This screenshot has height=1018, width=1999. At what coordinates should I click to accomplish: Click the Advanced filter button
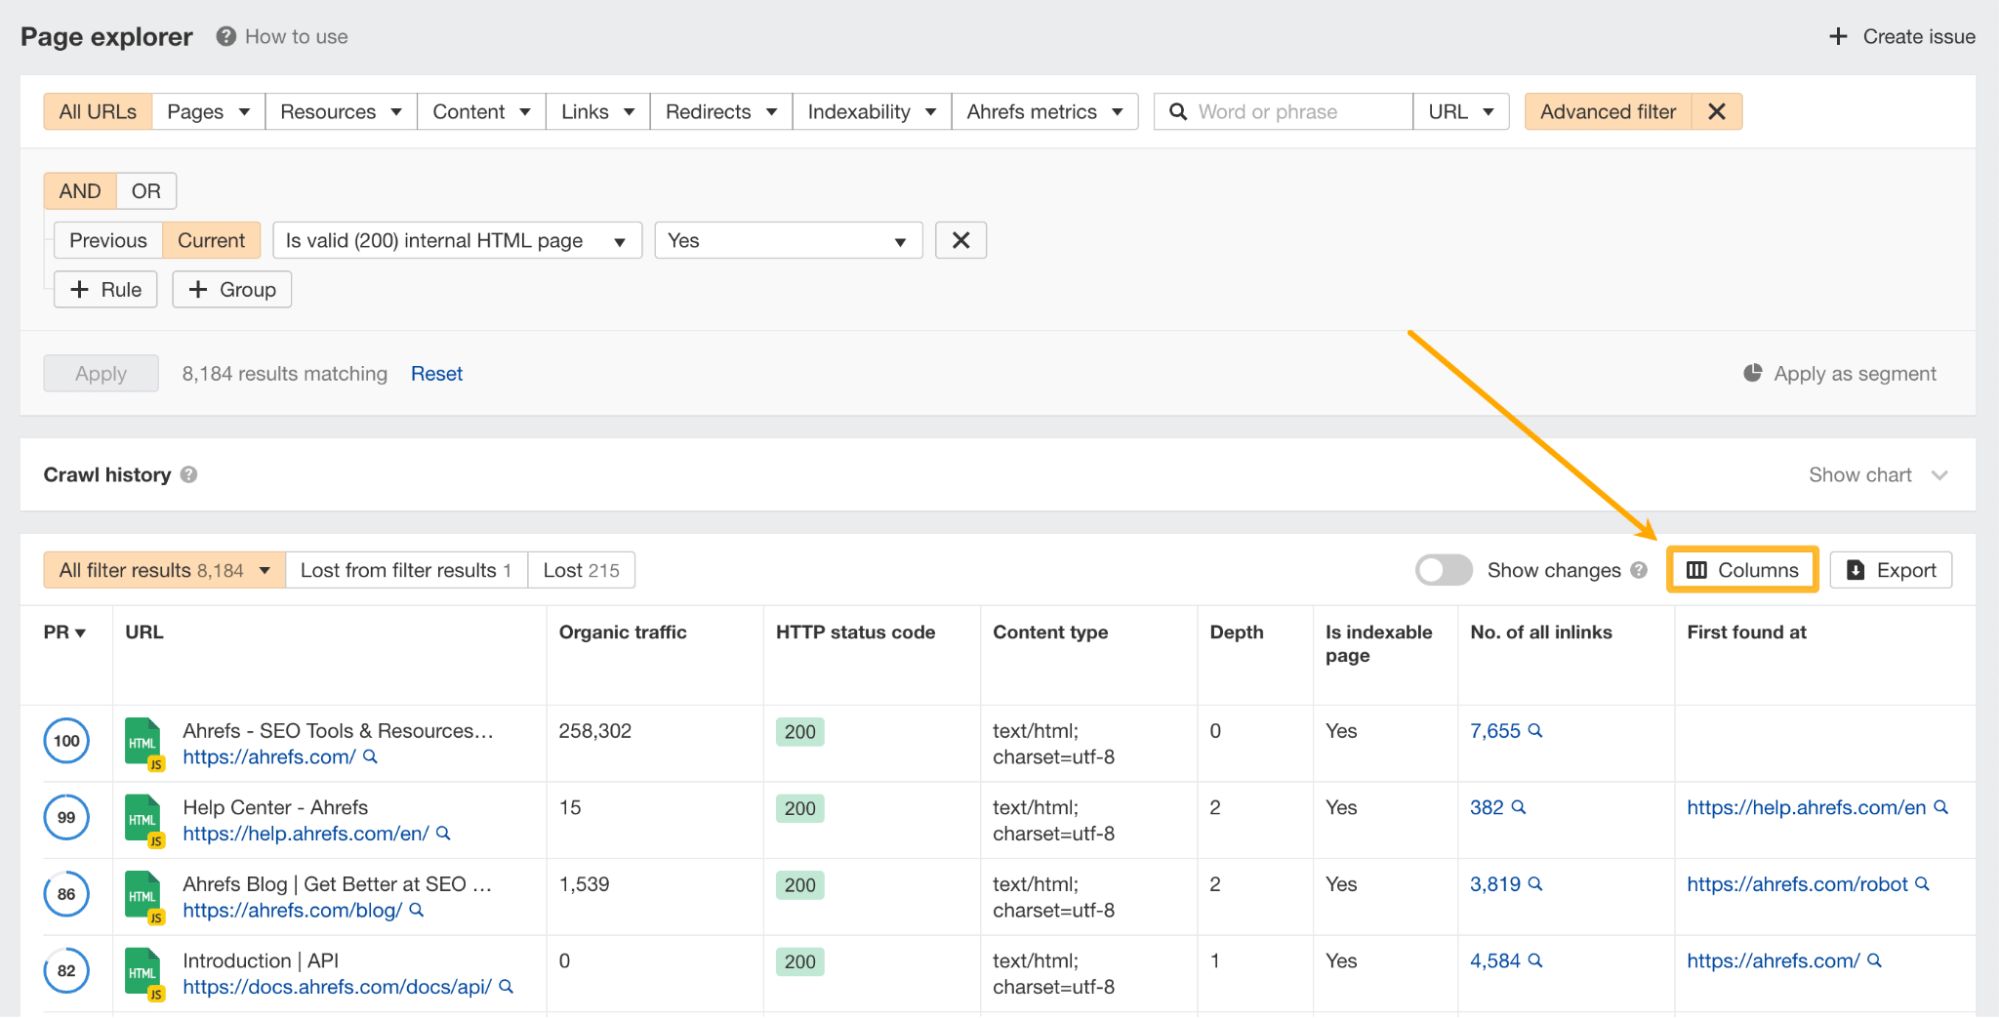1608,112
